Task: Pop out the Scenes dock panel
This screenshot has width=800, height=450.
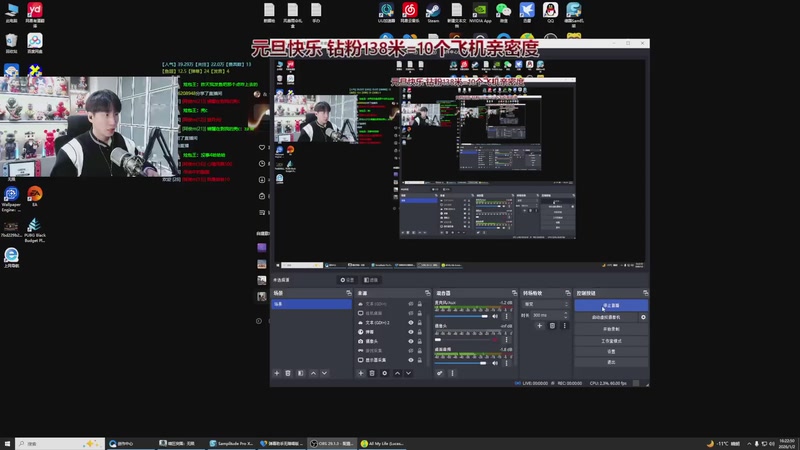Action: [349, 293]
